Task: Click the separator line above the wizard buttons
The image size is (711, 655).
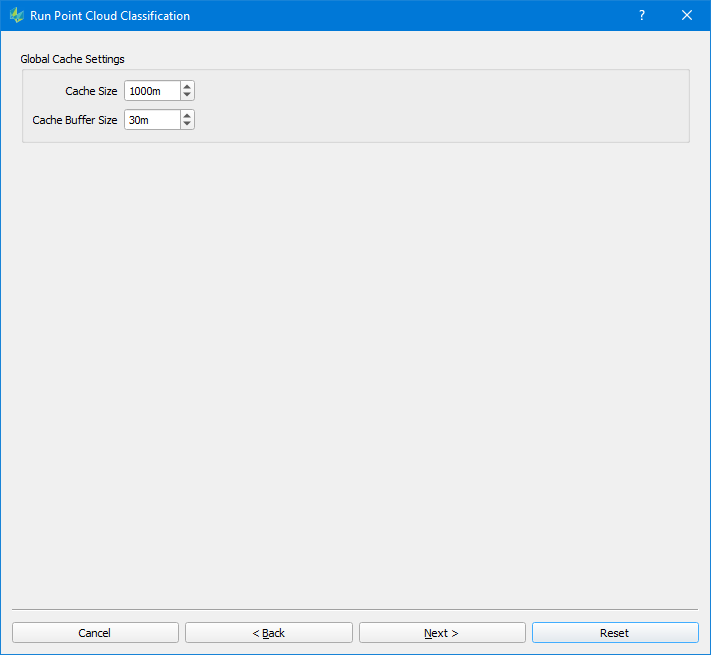Action: tap(355, 609)
